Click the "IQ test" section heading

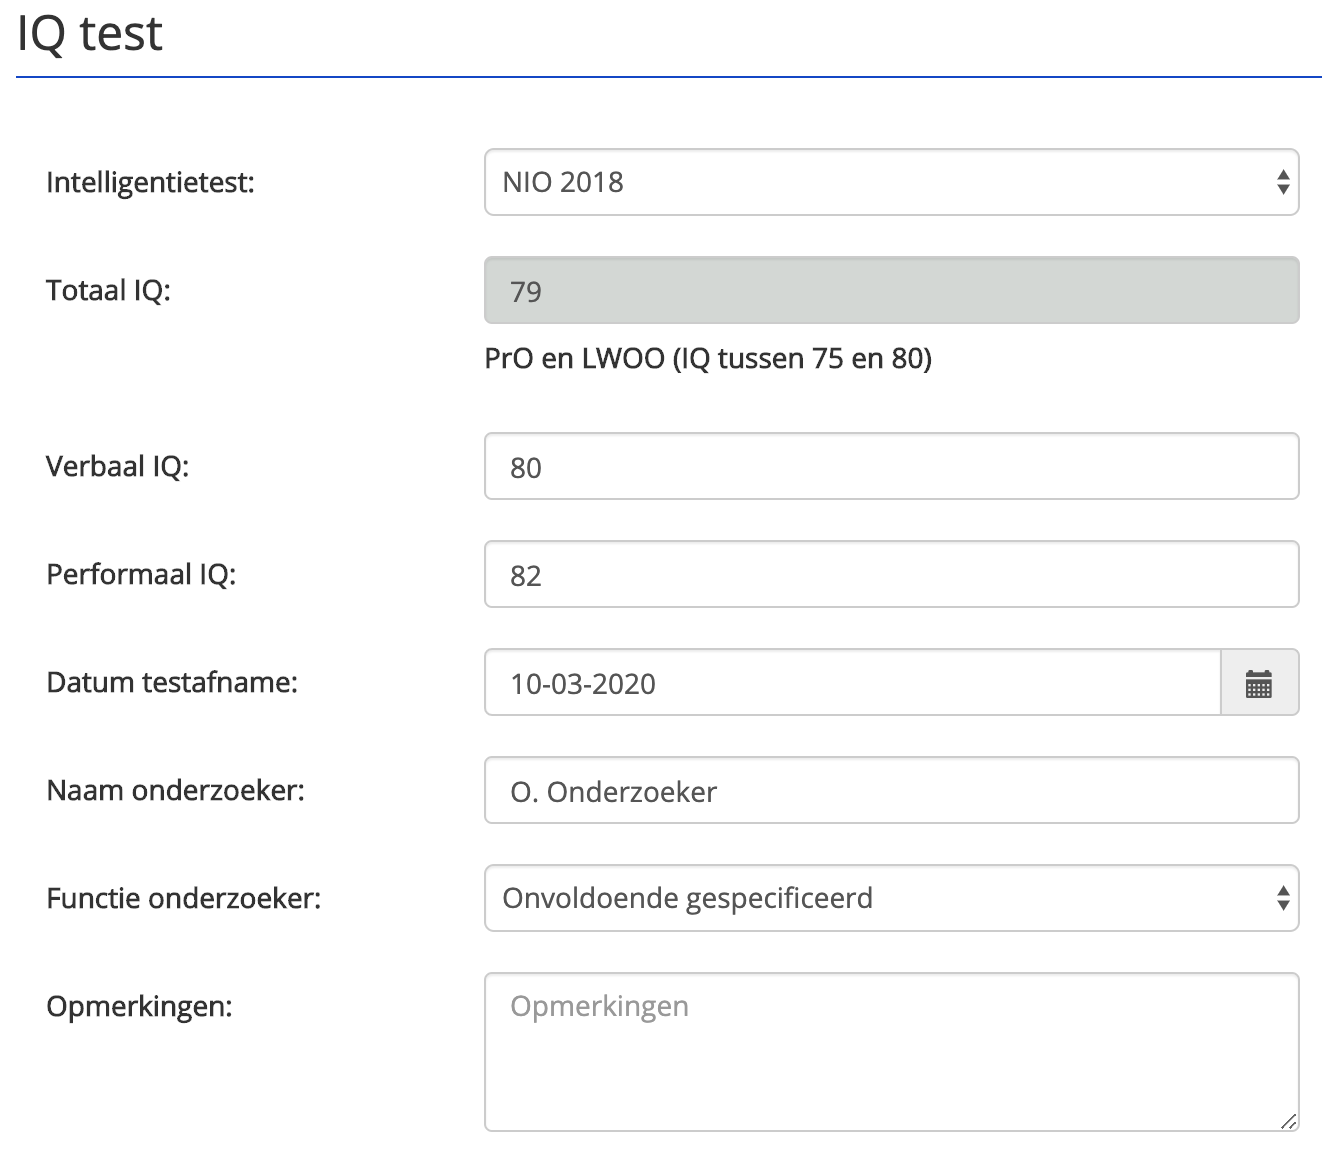[x=90, y=34]
